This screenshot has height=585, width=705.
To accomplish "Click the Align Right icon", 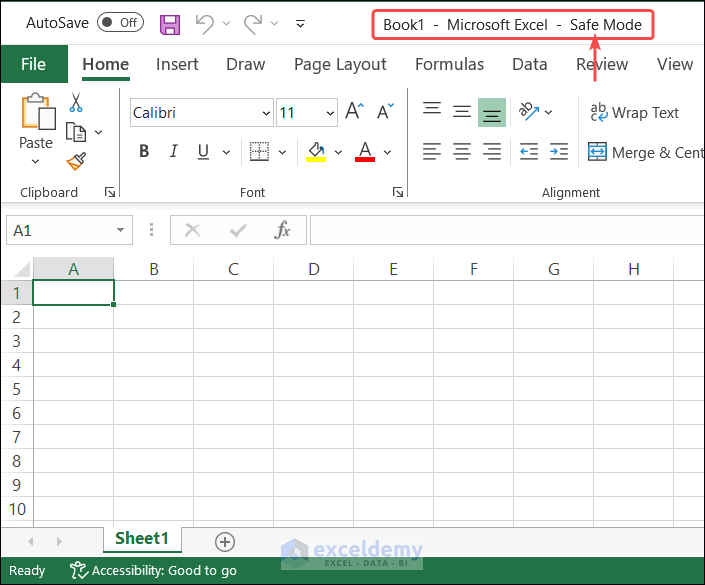I will point(492,152).
